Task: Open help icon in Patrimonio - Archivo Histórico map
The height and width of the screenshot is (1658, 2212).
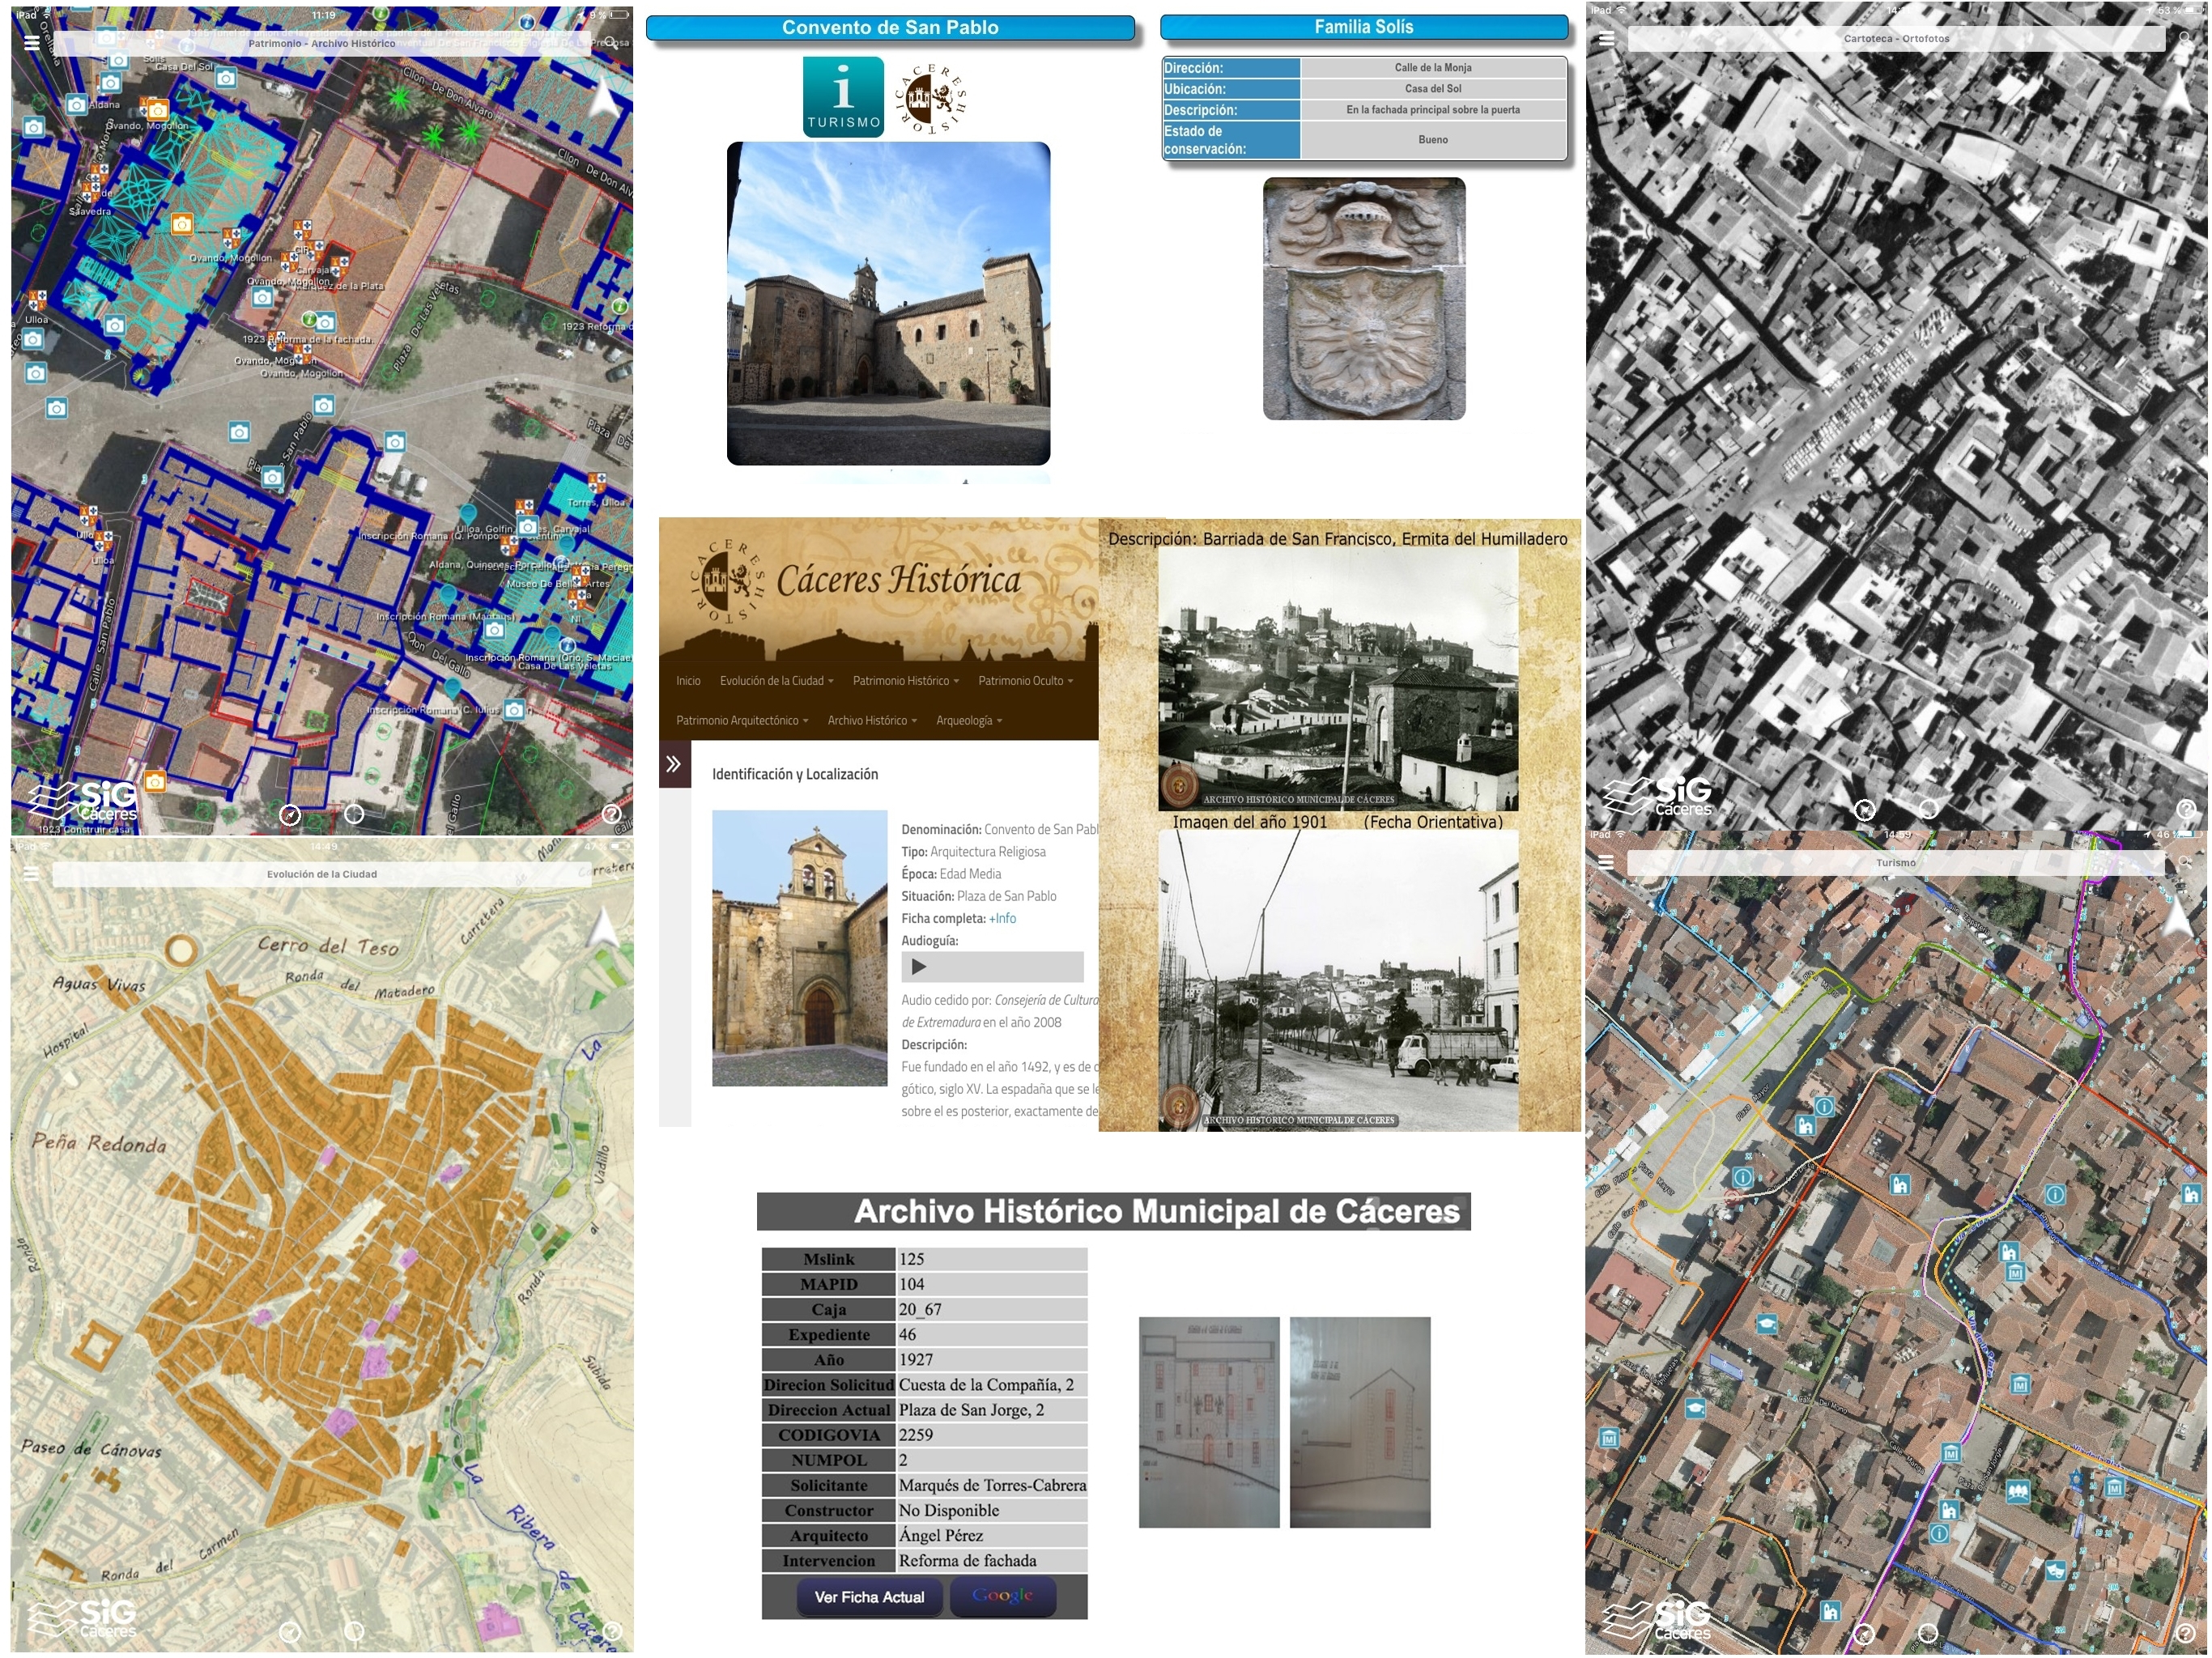Action: pyautogui.click(x=611, y=814)
